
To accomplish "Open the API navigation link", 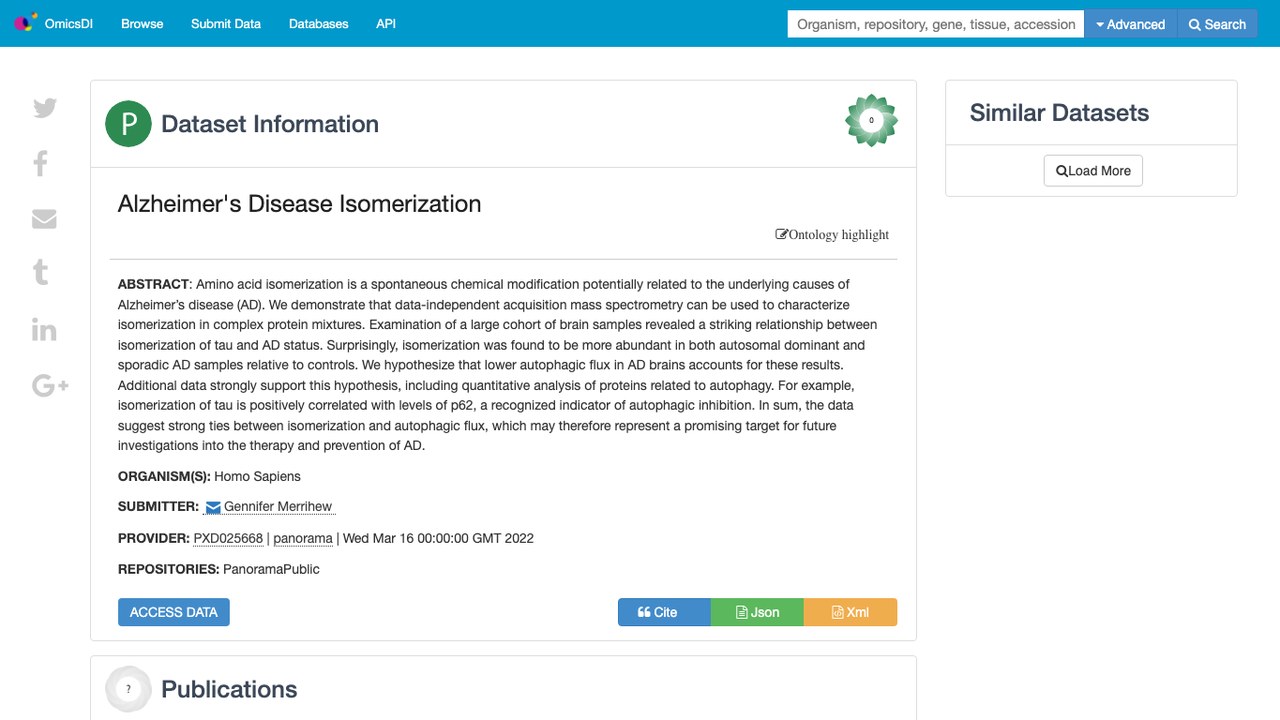I will click(386, 24).
